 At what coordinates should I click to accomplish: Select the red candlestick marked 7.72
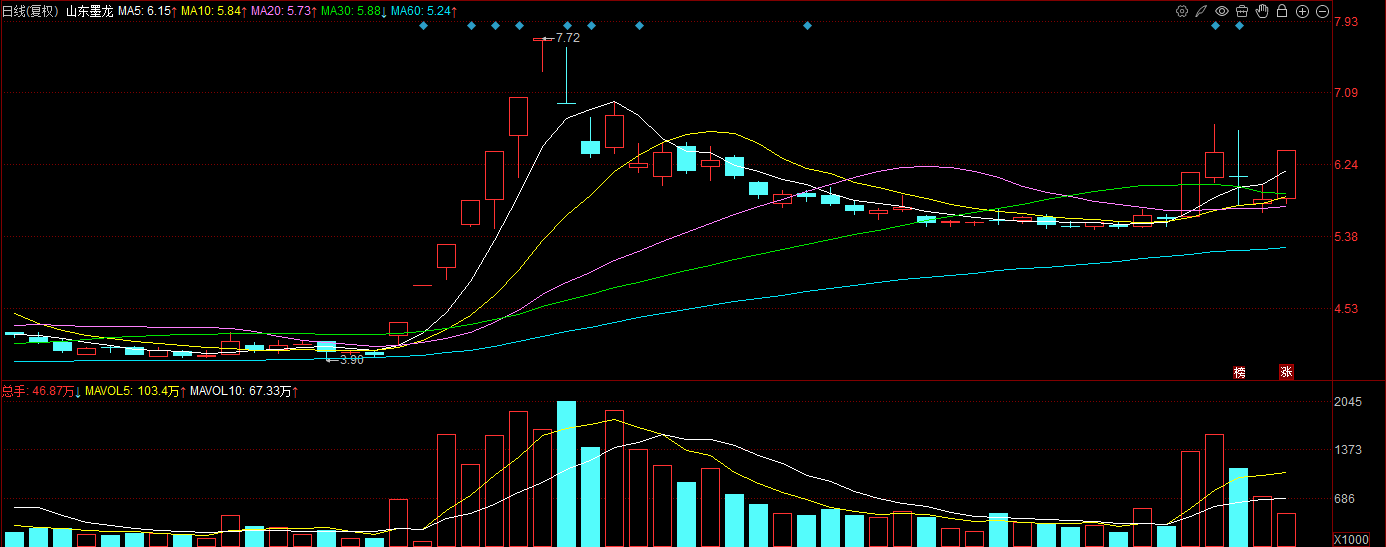pyautogui.click(x=542, y=54)
